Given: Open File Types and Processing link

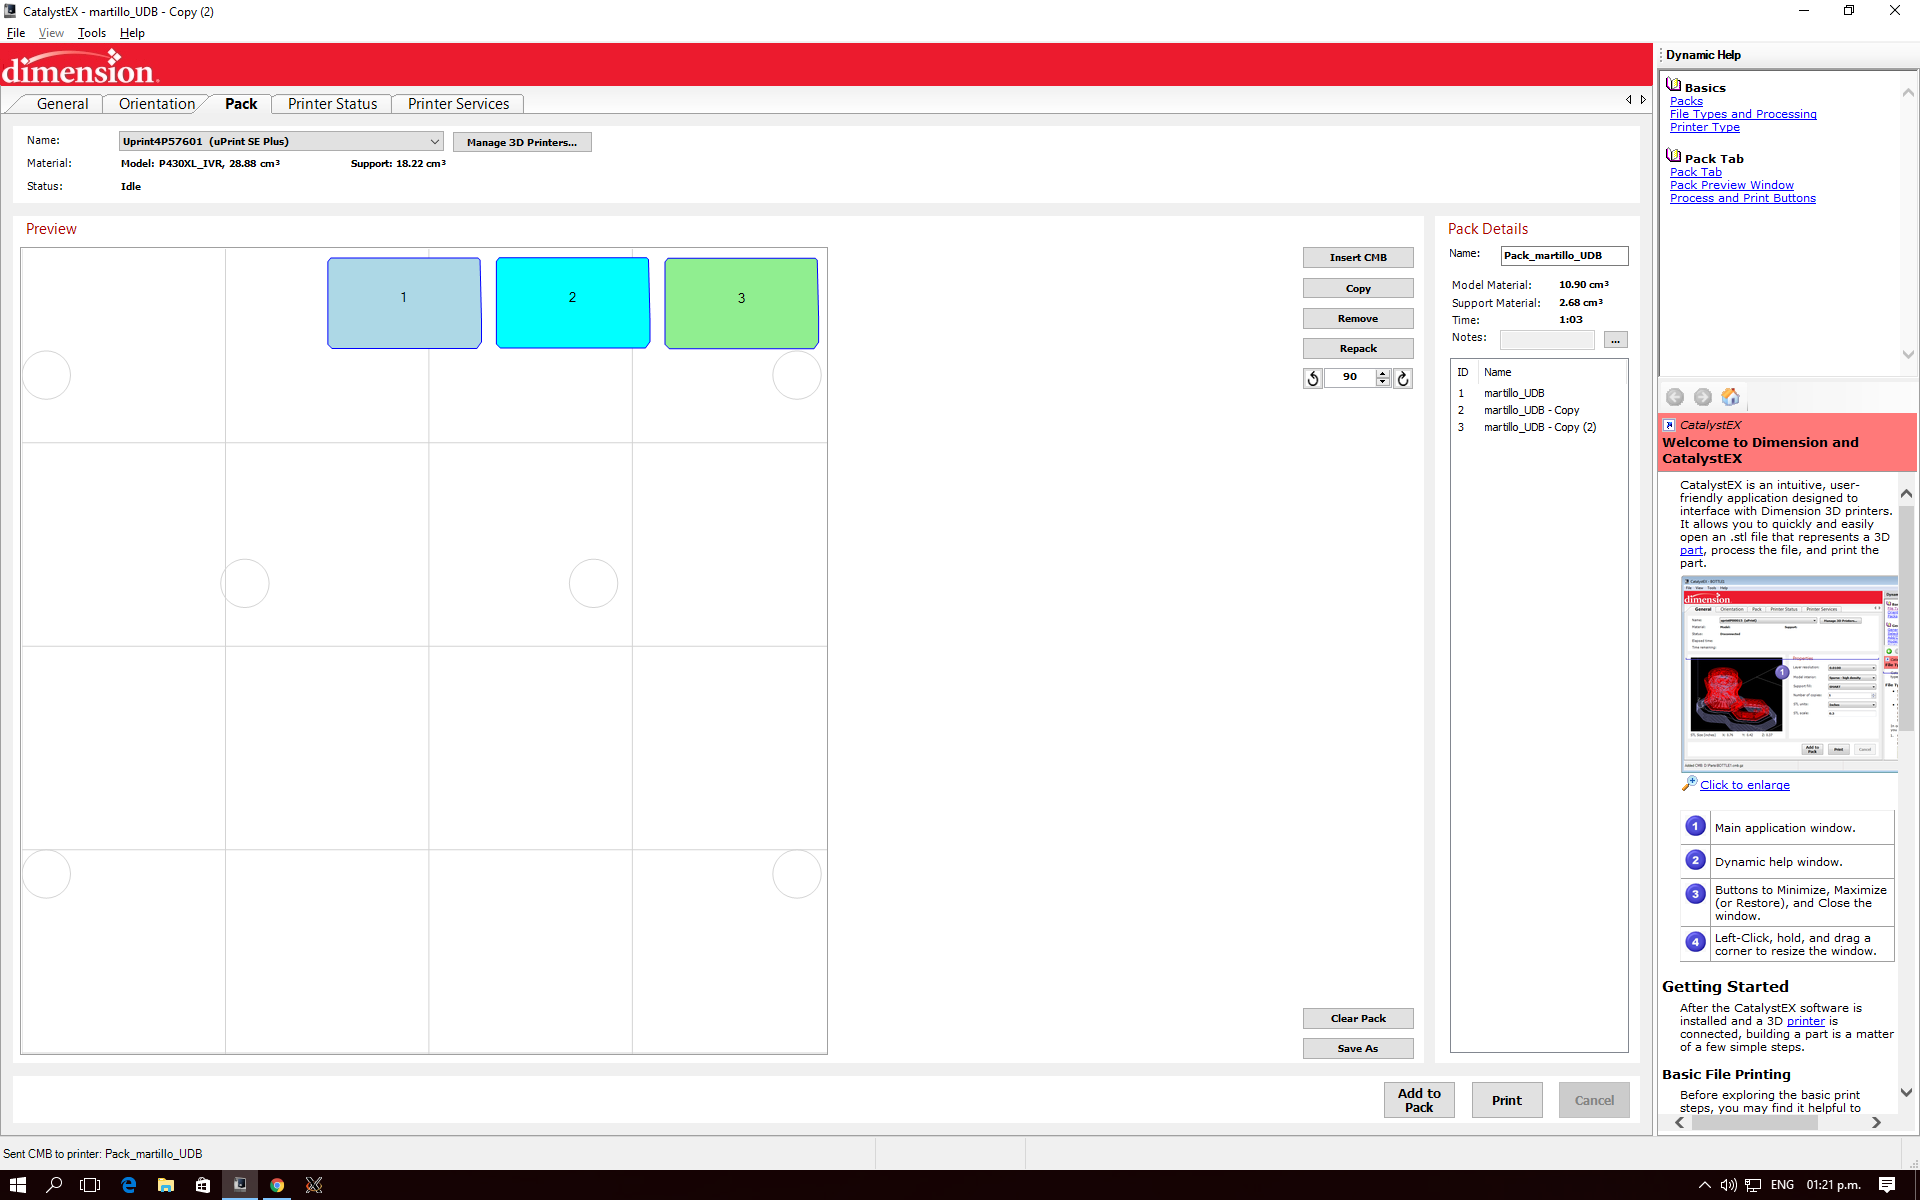Looking at the screenshot, I should click(x=1743, y=114).
